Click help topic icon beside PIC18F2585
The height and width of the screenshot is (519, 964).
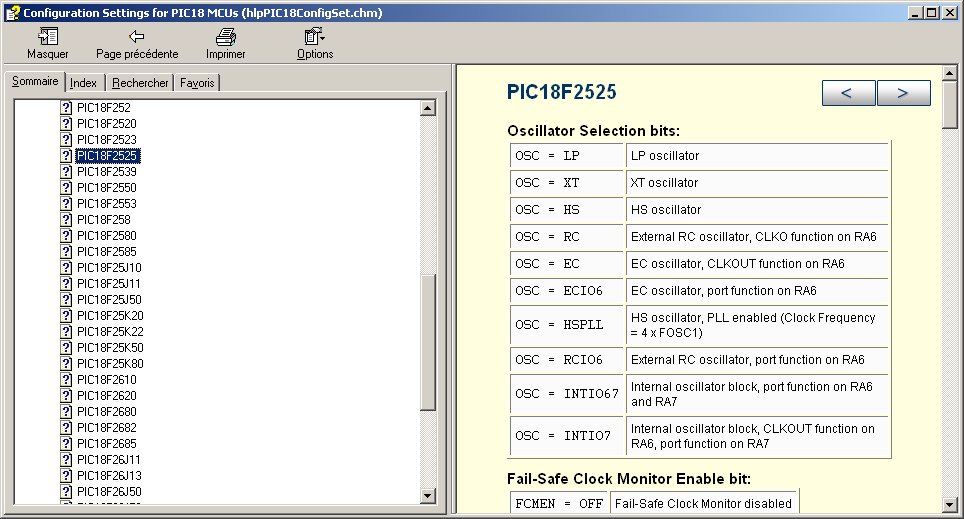[x=66, y=252]
